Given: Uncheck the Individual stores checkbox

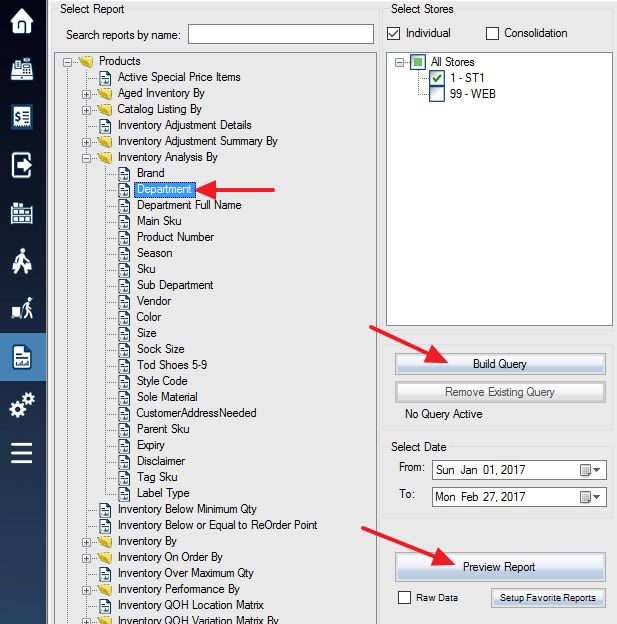Looking at the screenshot, I should [393, 33].
